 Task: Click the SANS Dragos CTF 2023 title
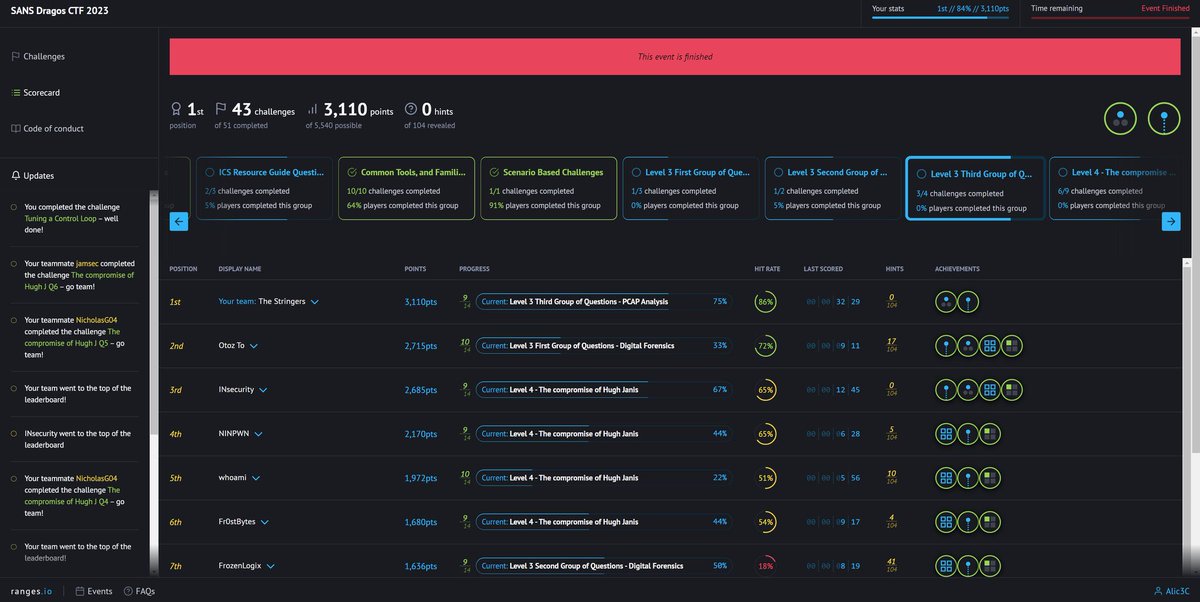(x=60, y=10)
